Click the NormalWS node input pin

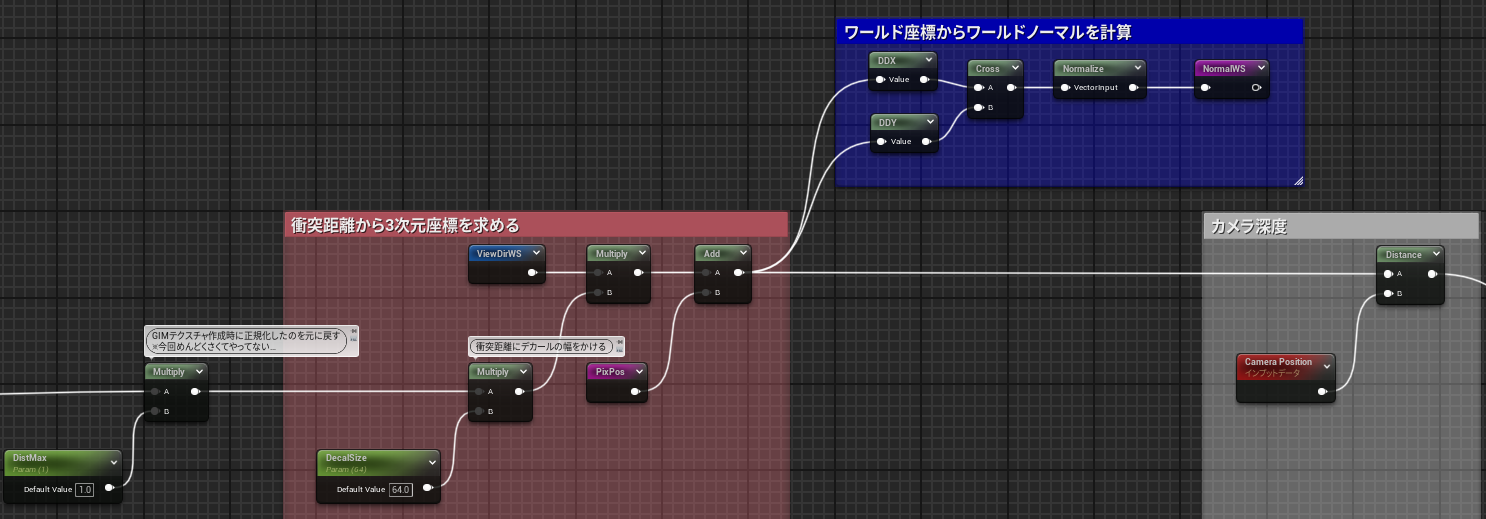click(1206, 88)
